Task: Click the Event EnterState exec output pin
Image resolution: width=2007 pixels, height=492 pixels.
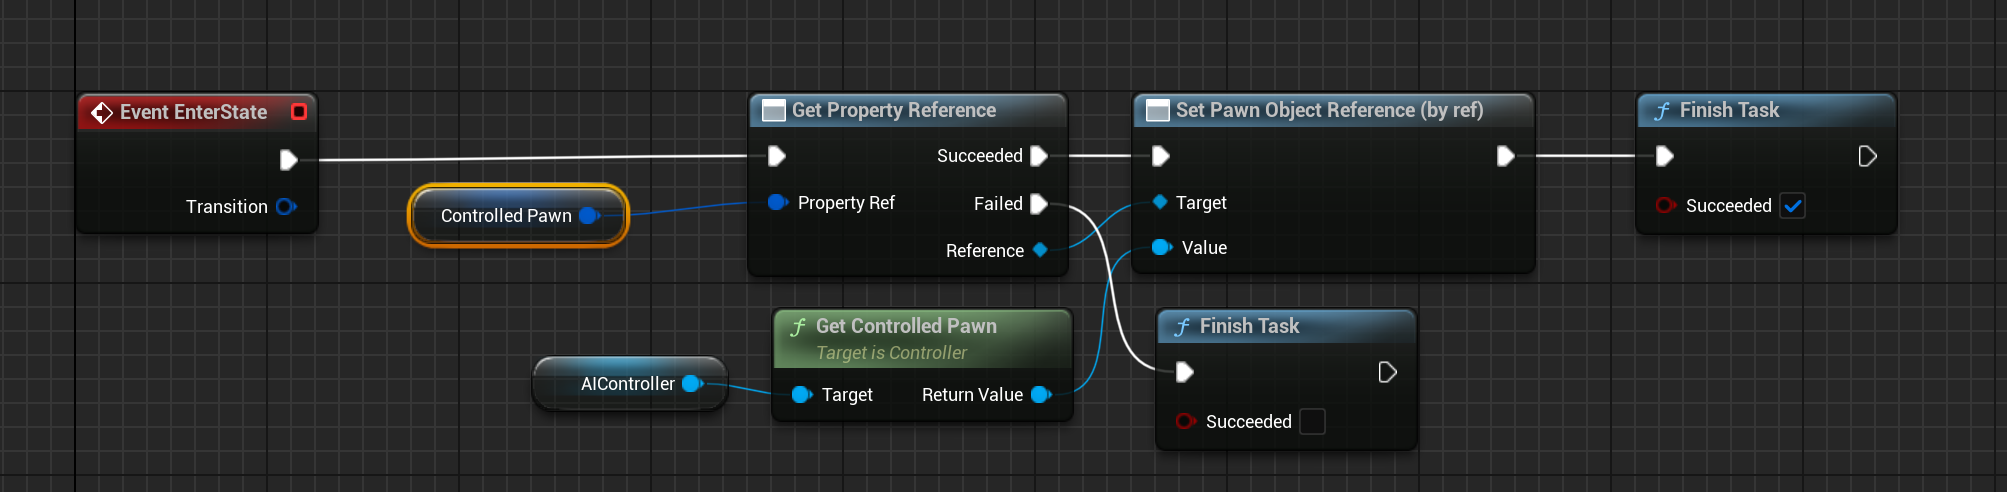Action: click(288, 160)
